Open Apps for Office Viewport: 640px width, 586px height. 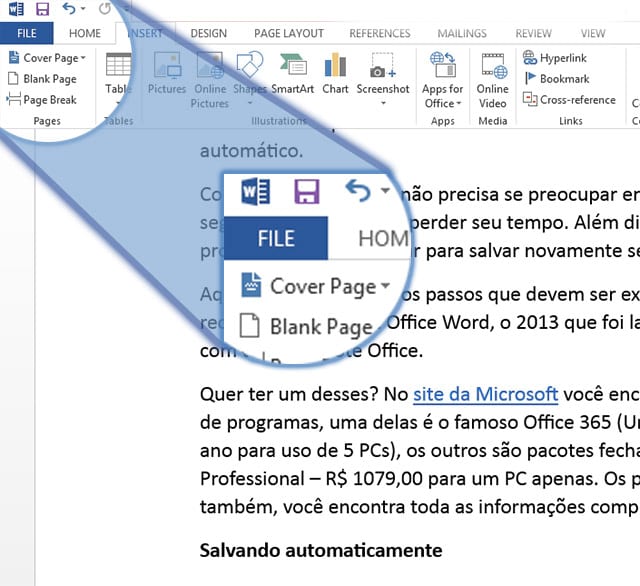pyautogui.click(x=442, y=80)
